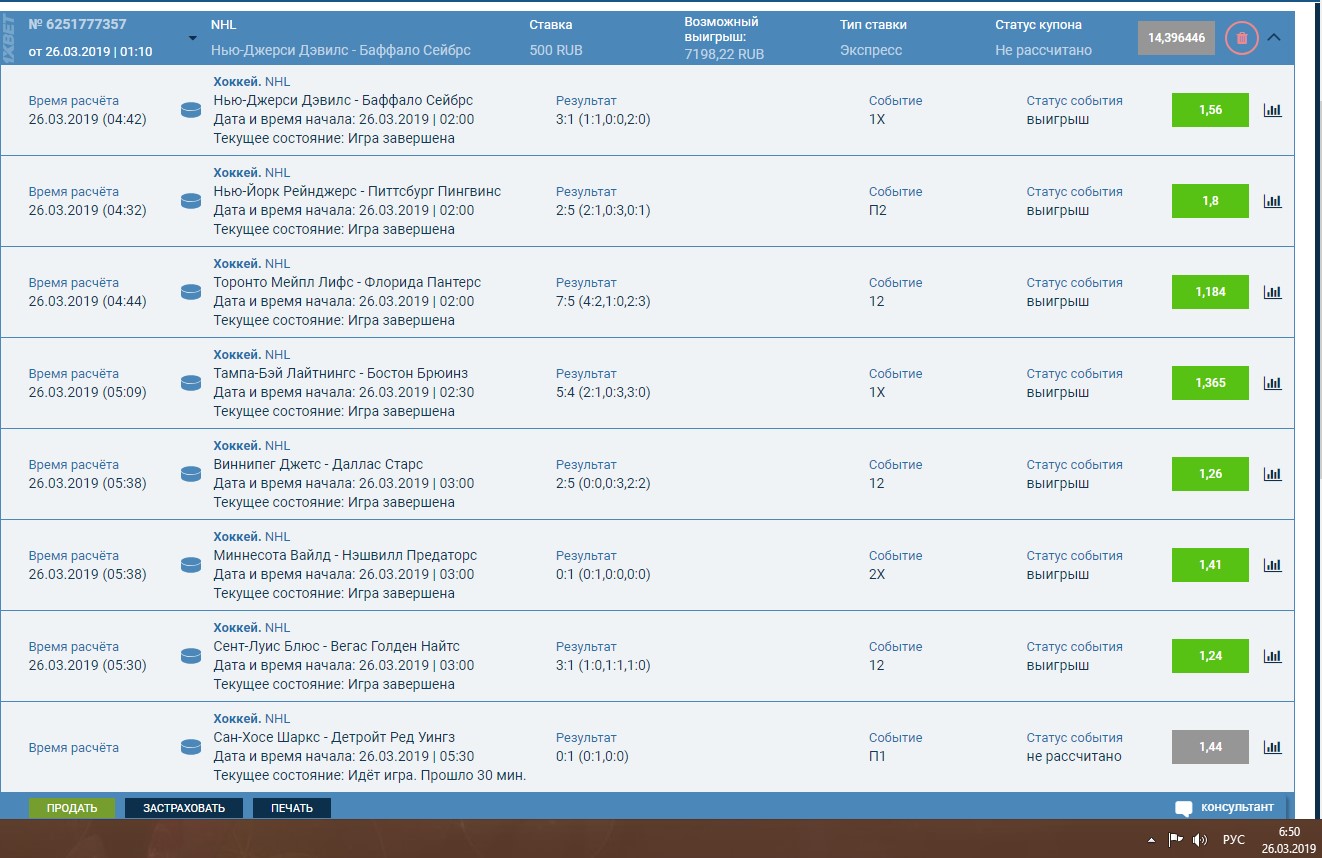Click result 5:4 (2:1,0:3,3:0)
Viewport: 1322px width, 858px height.
click(603, 392)
